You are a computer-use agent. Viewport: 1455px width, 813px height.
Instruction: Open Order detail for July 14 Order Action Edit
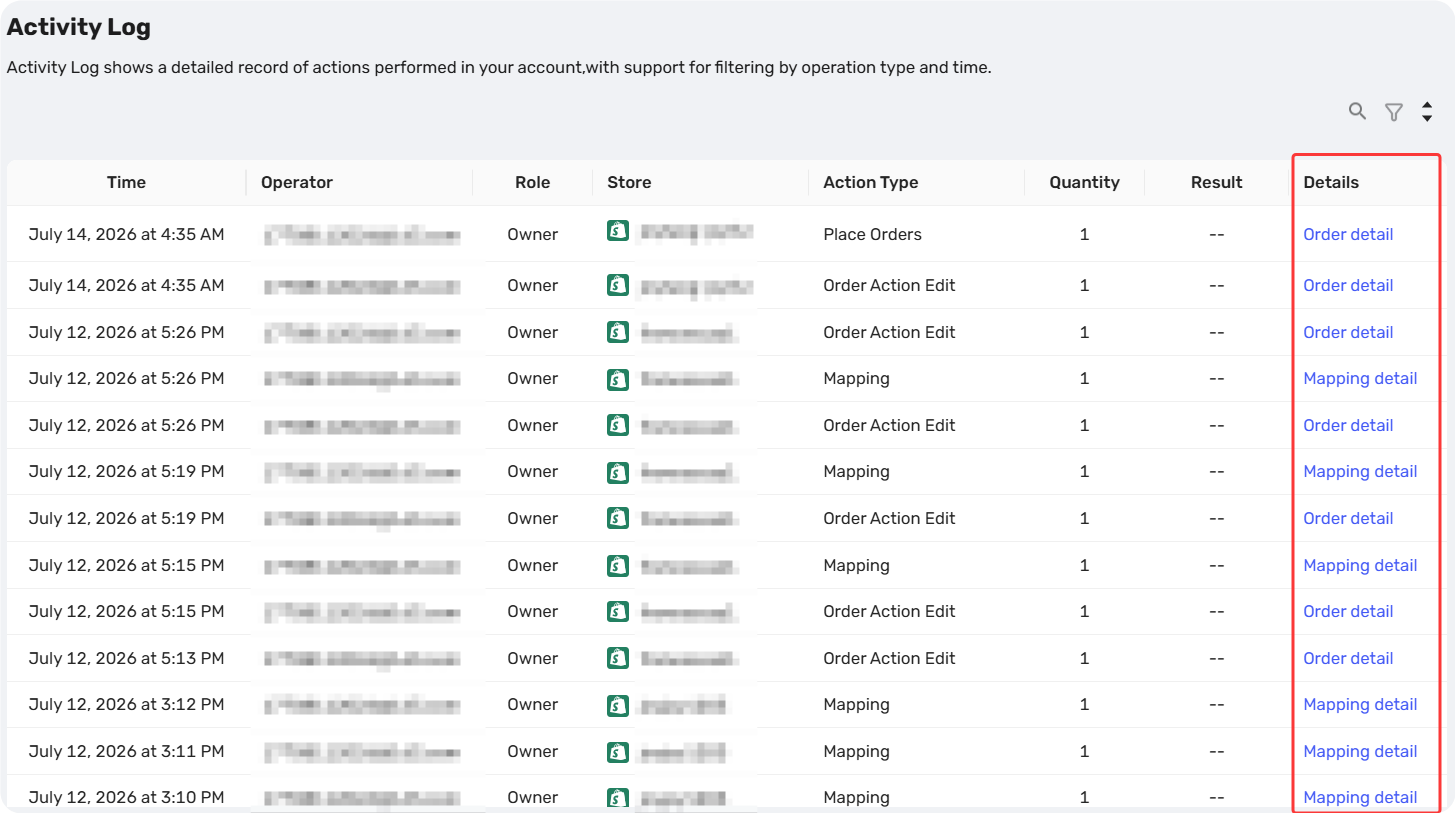pos(1348,285)
